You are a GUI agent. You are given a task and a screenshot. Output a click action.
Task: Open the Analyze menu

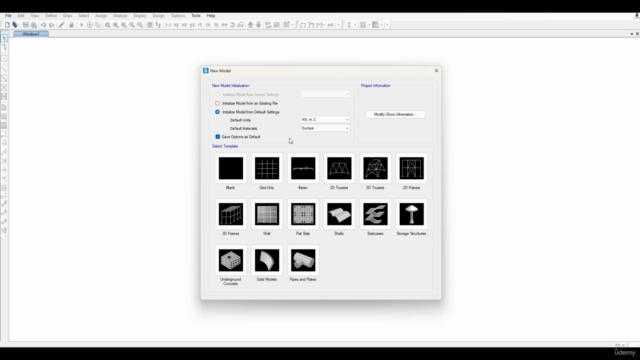pyautogui.click(x=120, y=16)
